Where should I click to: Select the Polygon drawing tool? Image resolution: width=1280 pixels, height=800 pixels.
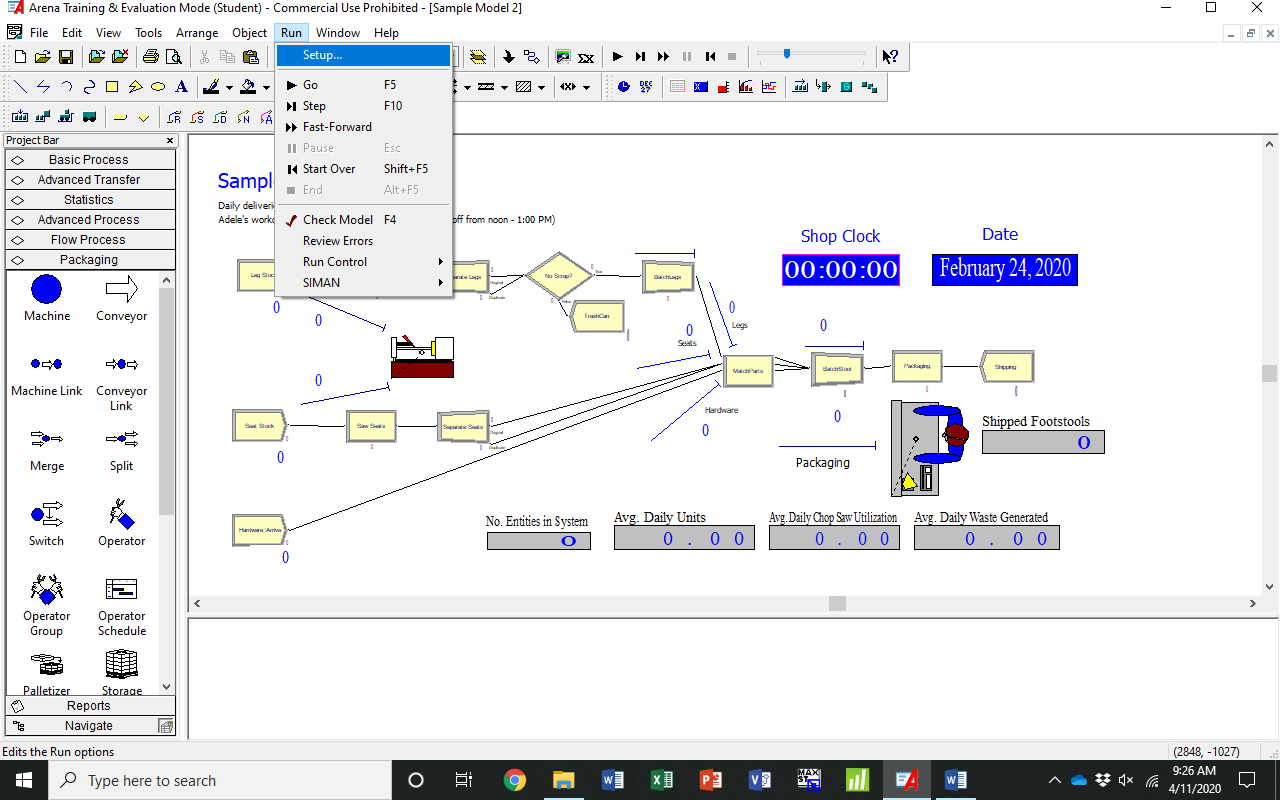(135, 87)
